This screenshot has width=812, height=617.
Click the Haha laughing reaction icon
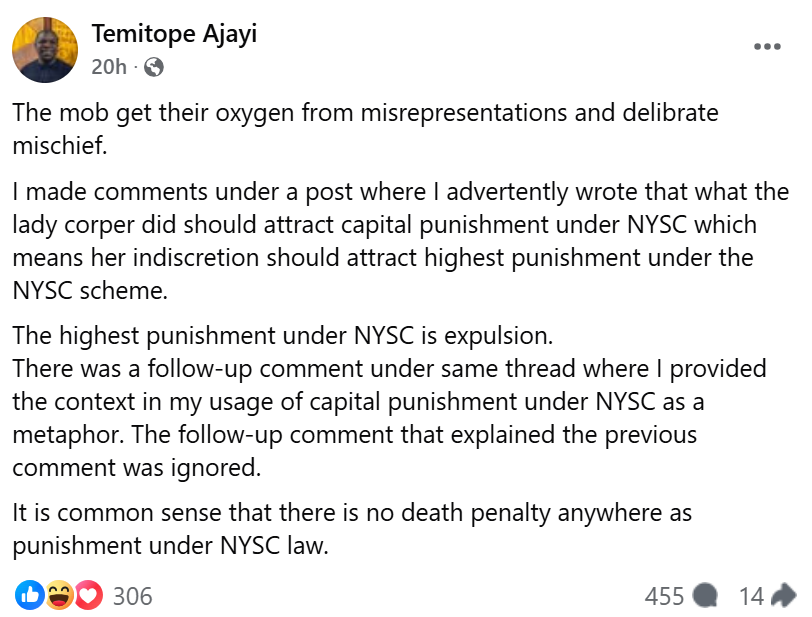click(60, 596)
